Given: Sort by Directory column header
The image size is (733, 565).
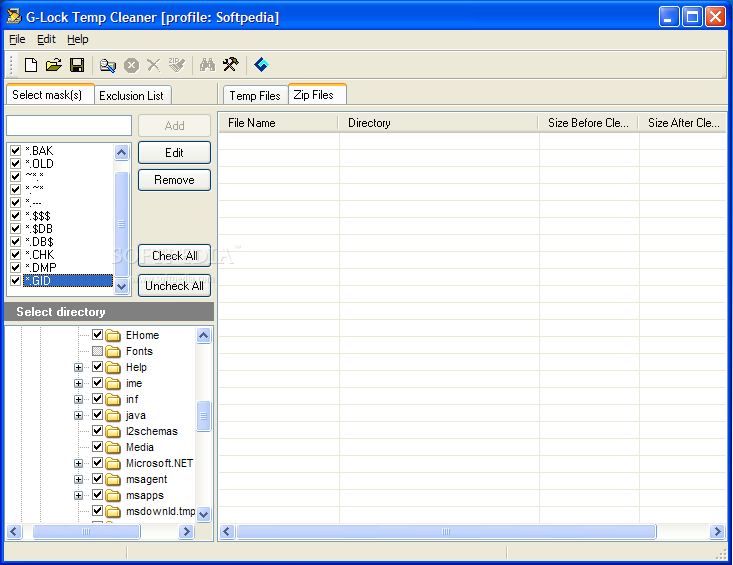Looking at the screenshot, I should coord(438,123).
